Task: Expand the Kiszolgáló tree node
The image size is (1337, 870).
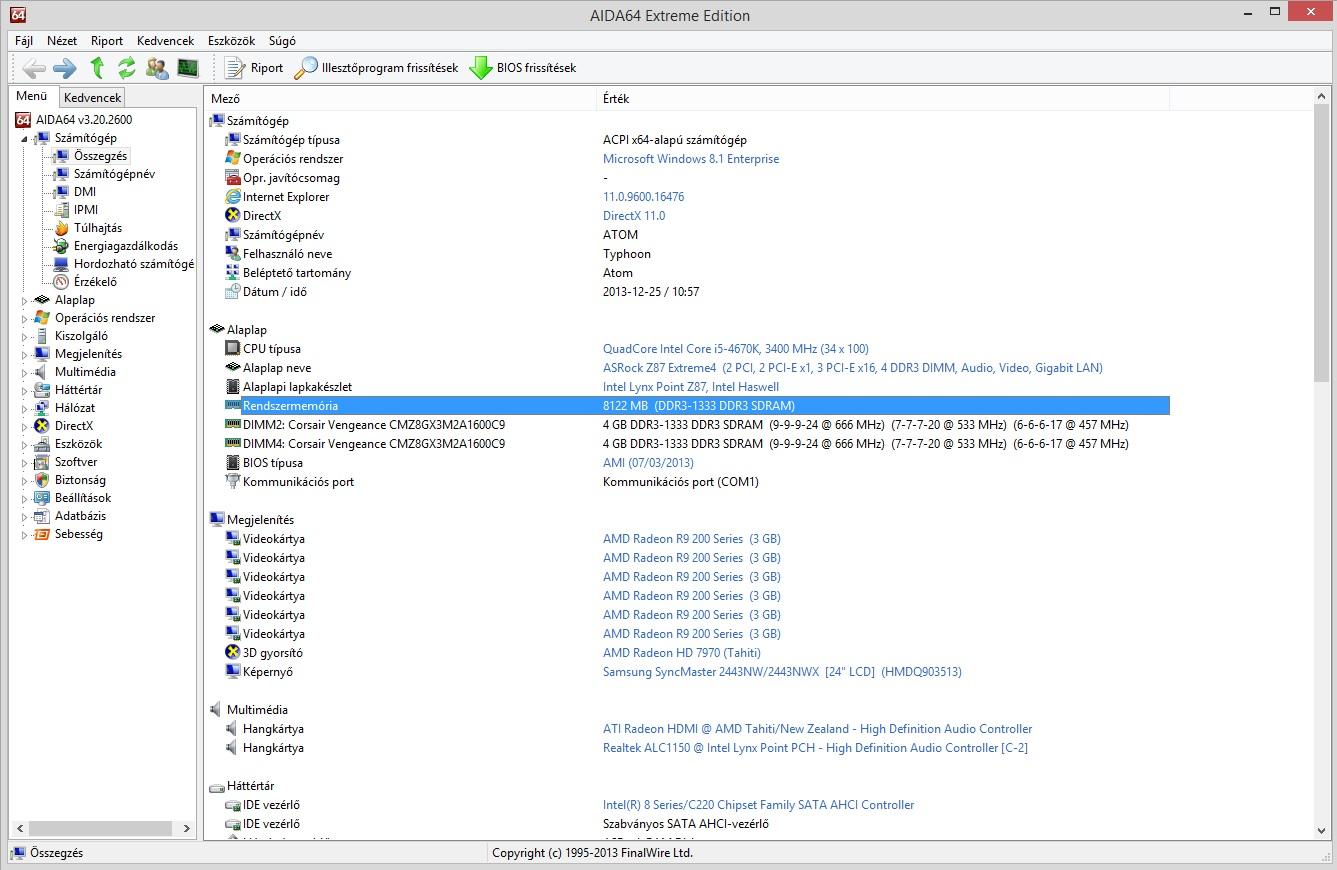Action: pos(25,336)
